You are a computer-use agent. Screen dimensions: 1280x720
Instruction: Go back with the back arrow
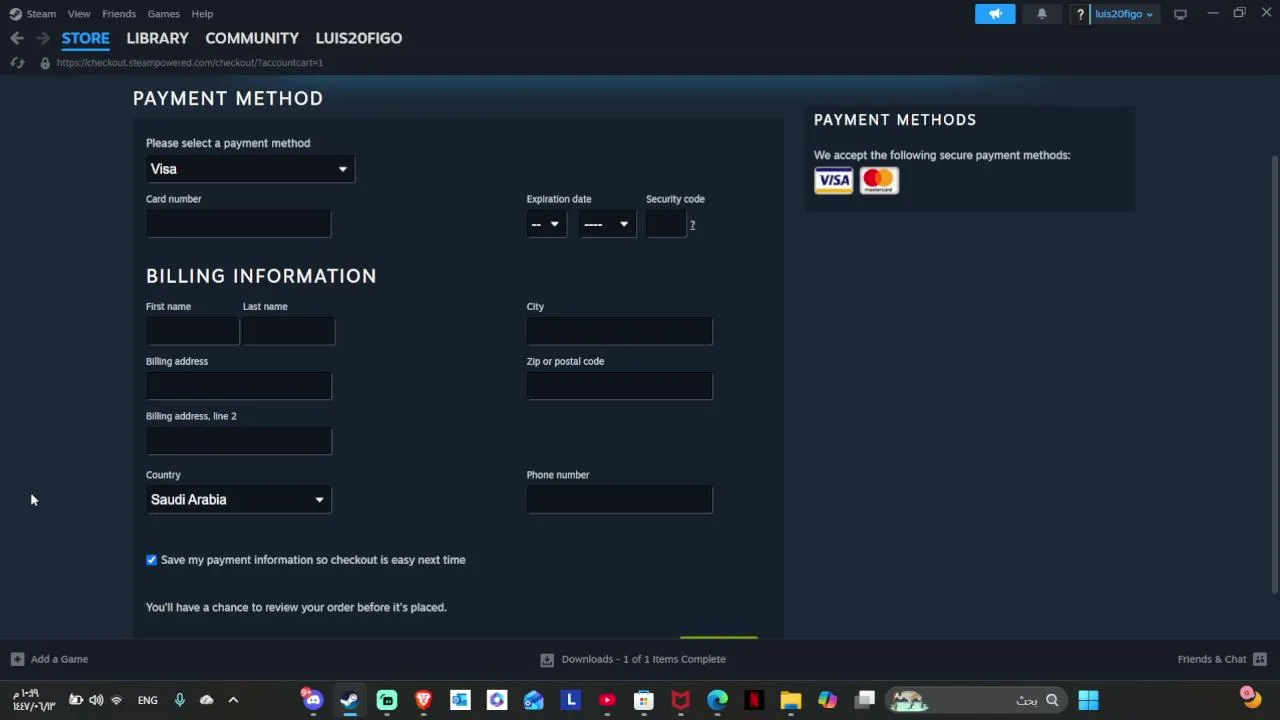[17, 38]
